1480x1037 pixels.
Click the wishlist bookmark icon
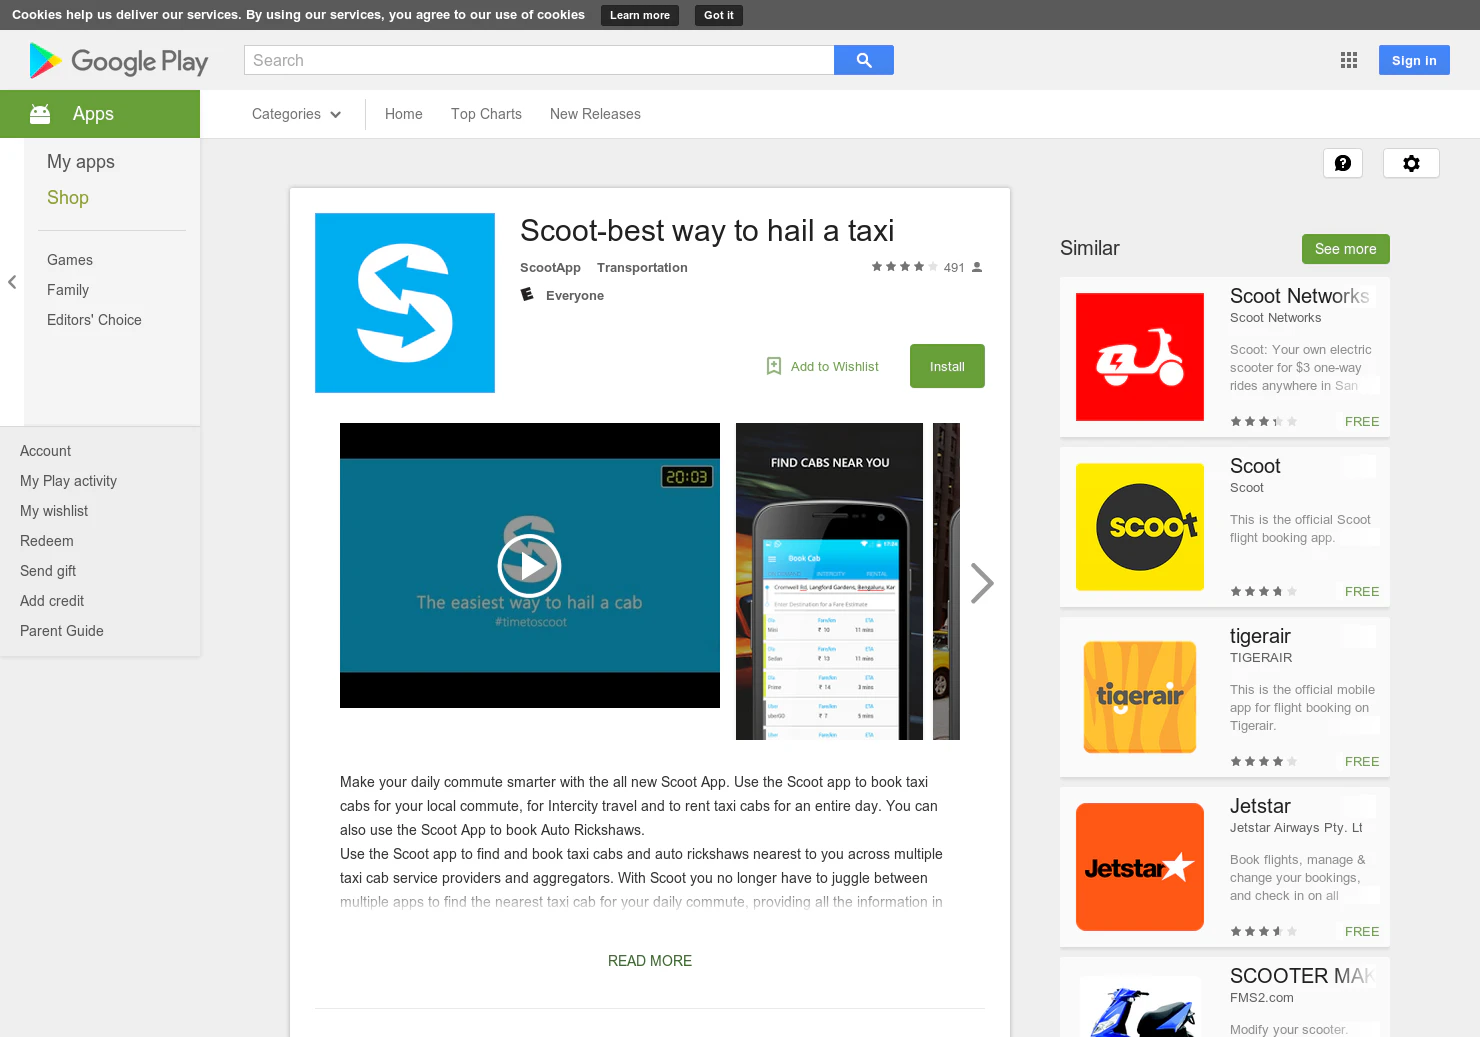pyautogui.click(x=774, y=366)
